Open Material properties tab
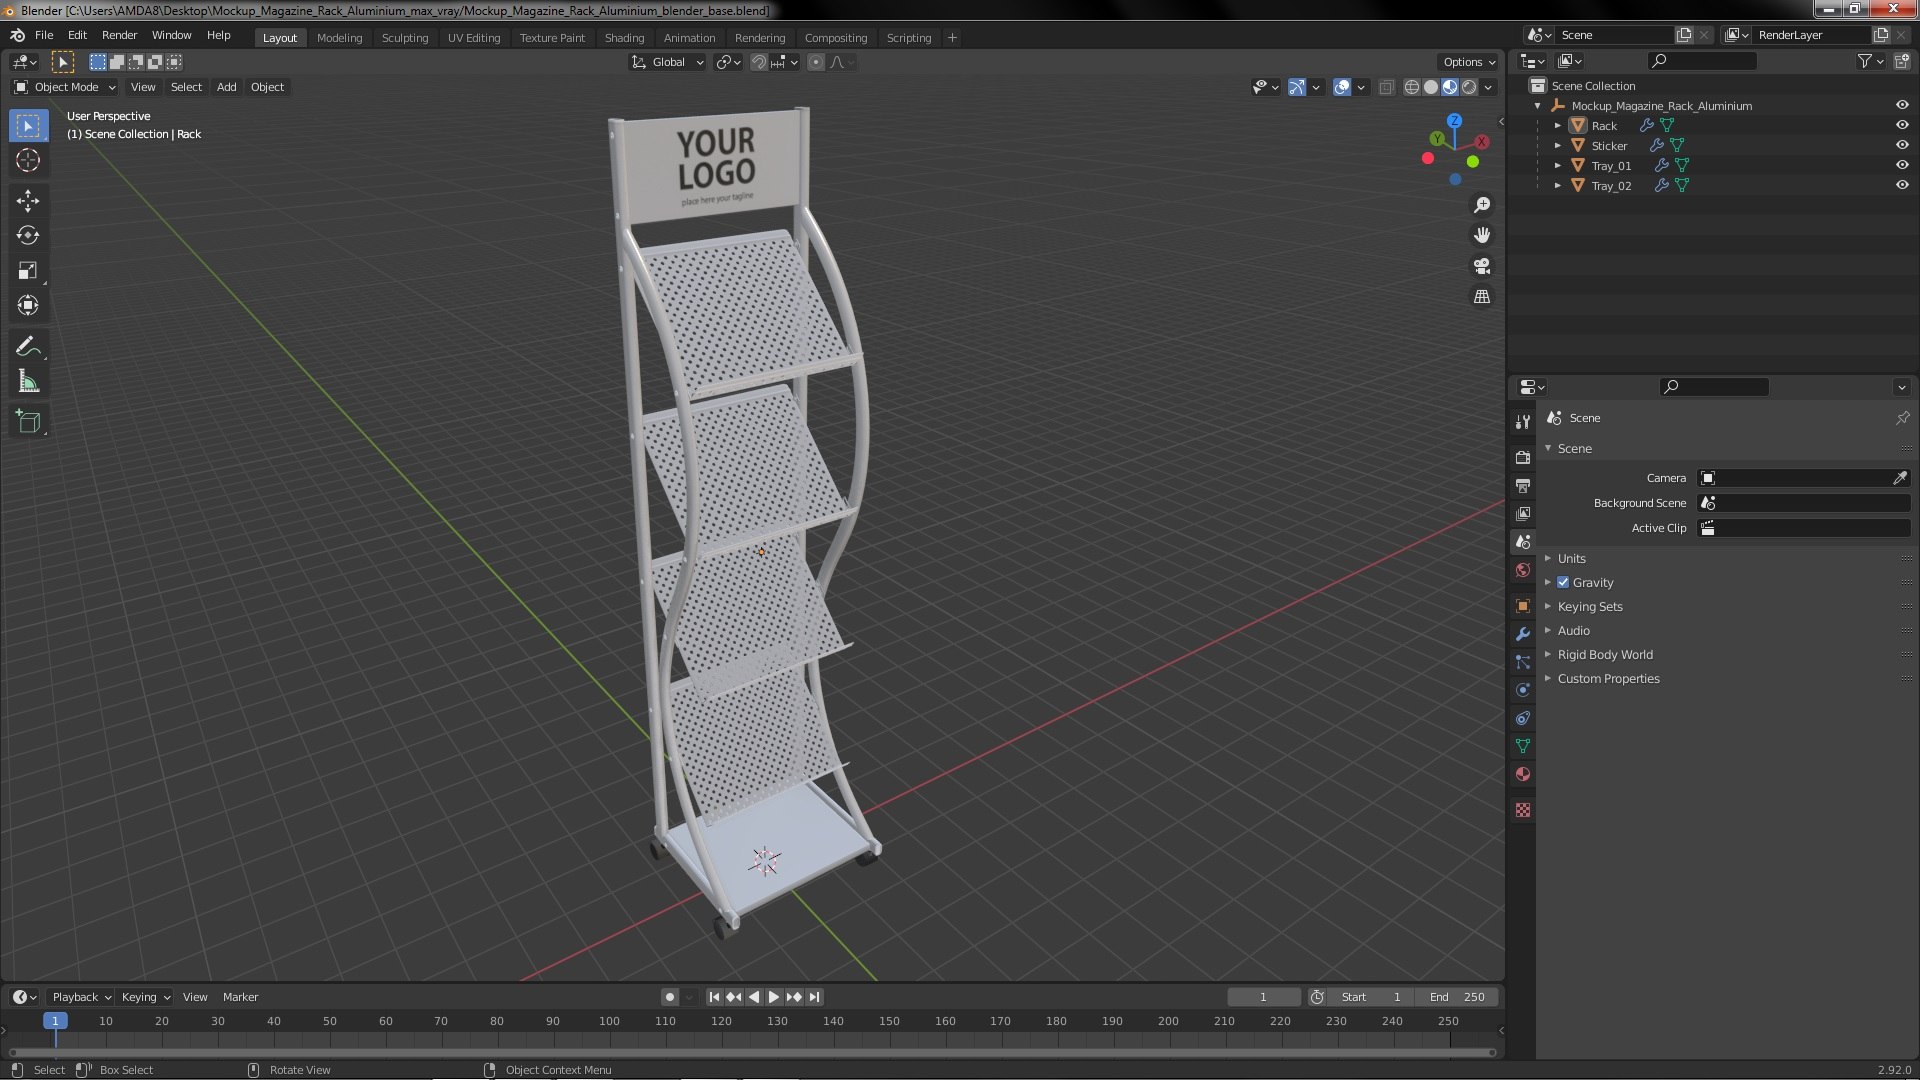The height and width of the screenshot is (1080, 1920). (1523, 774)
